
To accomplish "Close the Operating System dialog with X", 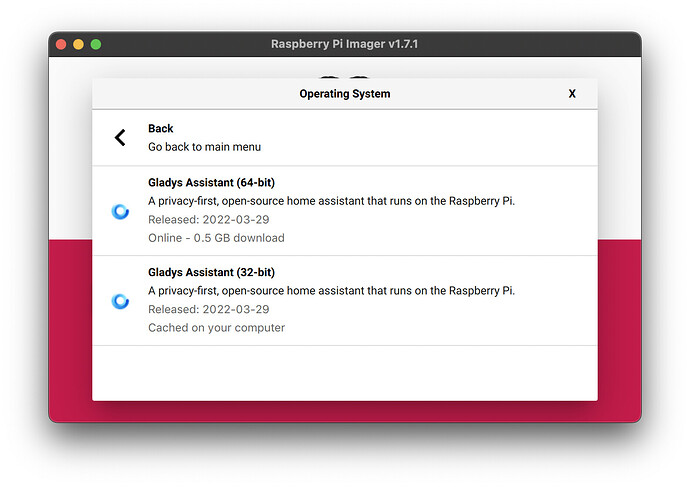I will [572, 94].
